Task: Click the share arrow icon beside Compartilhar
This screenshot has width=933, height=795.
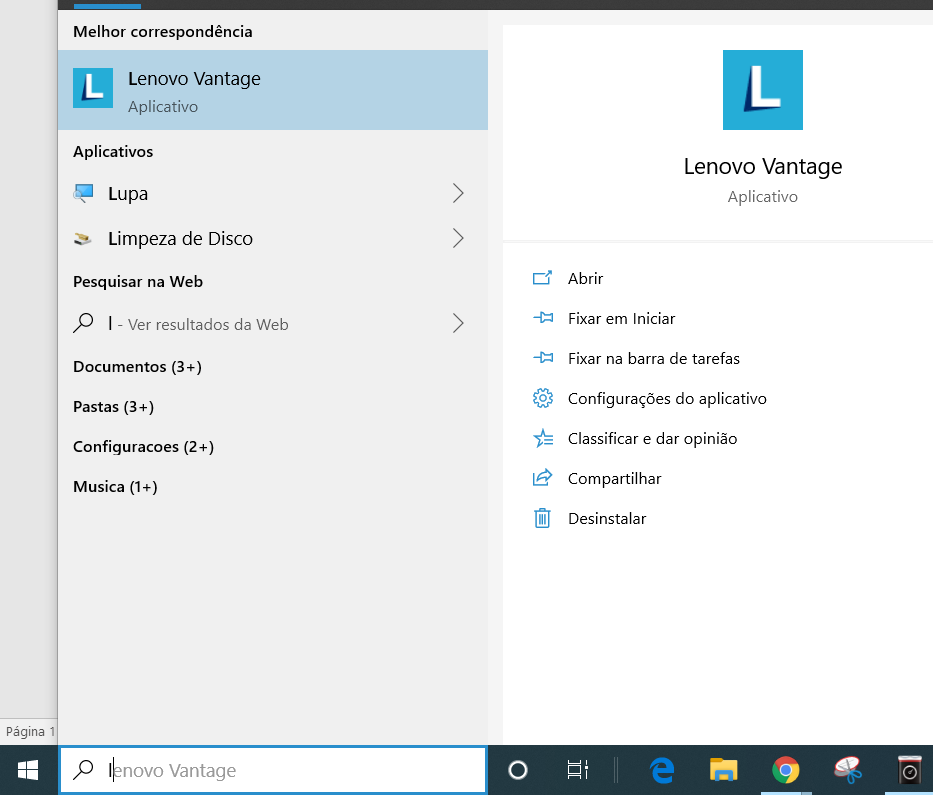Action: (542, 478)
